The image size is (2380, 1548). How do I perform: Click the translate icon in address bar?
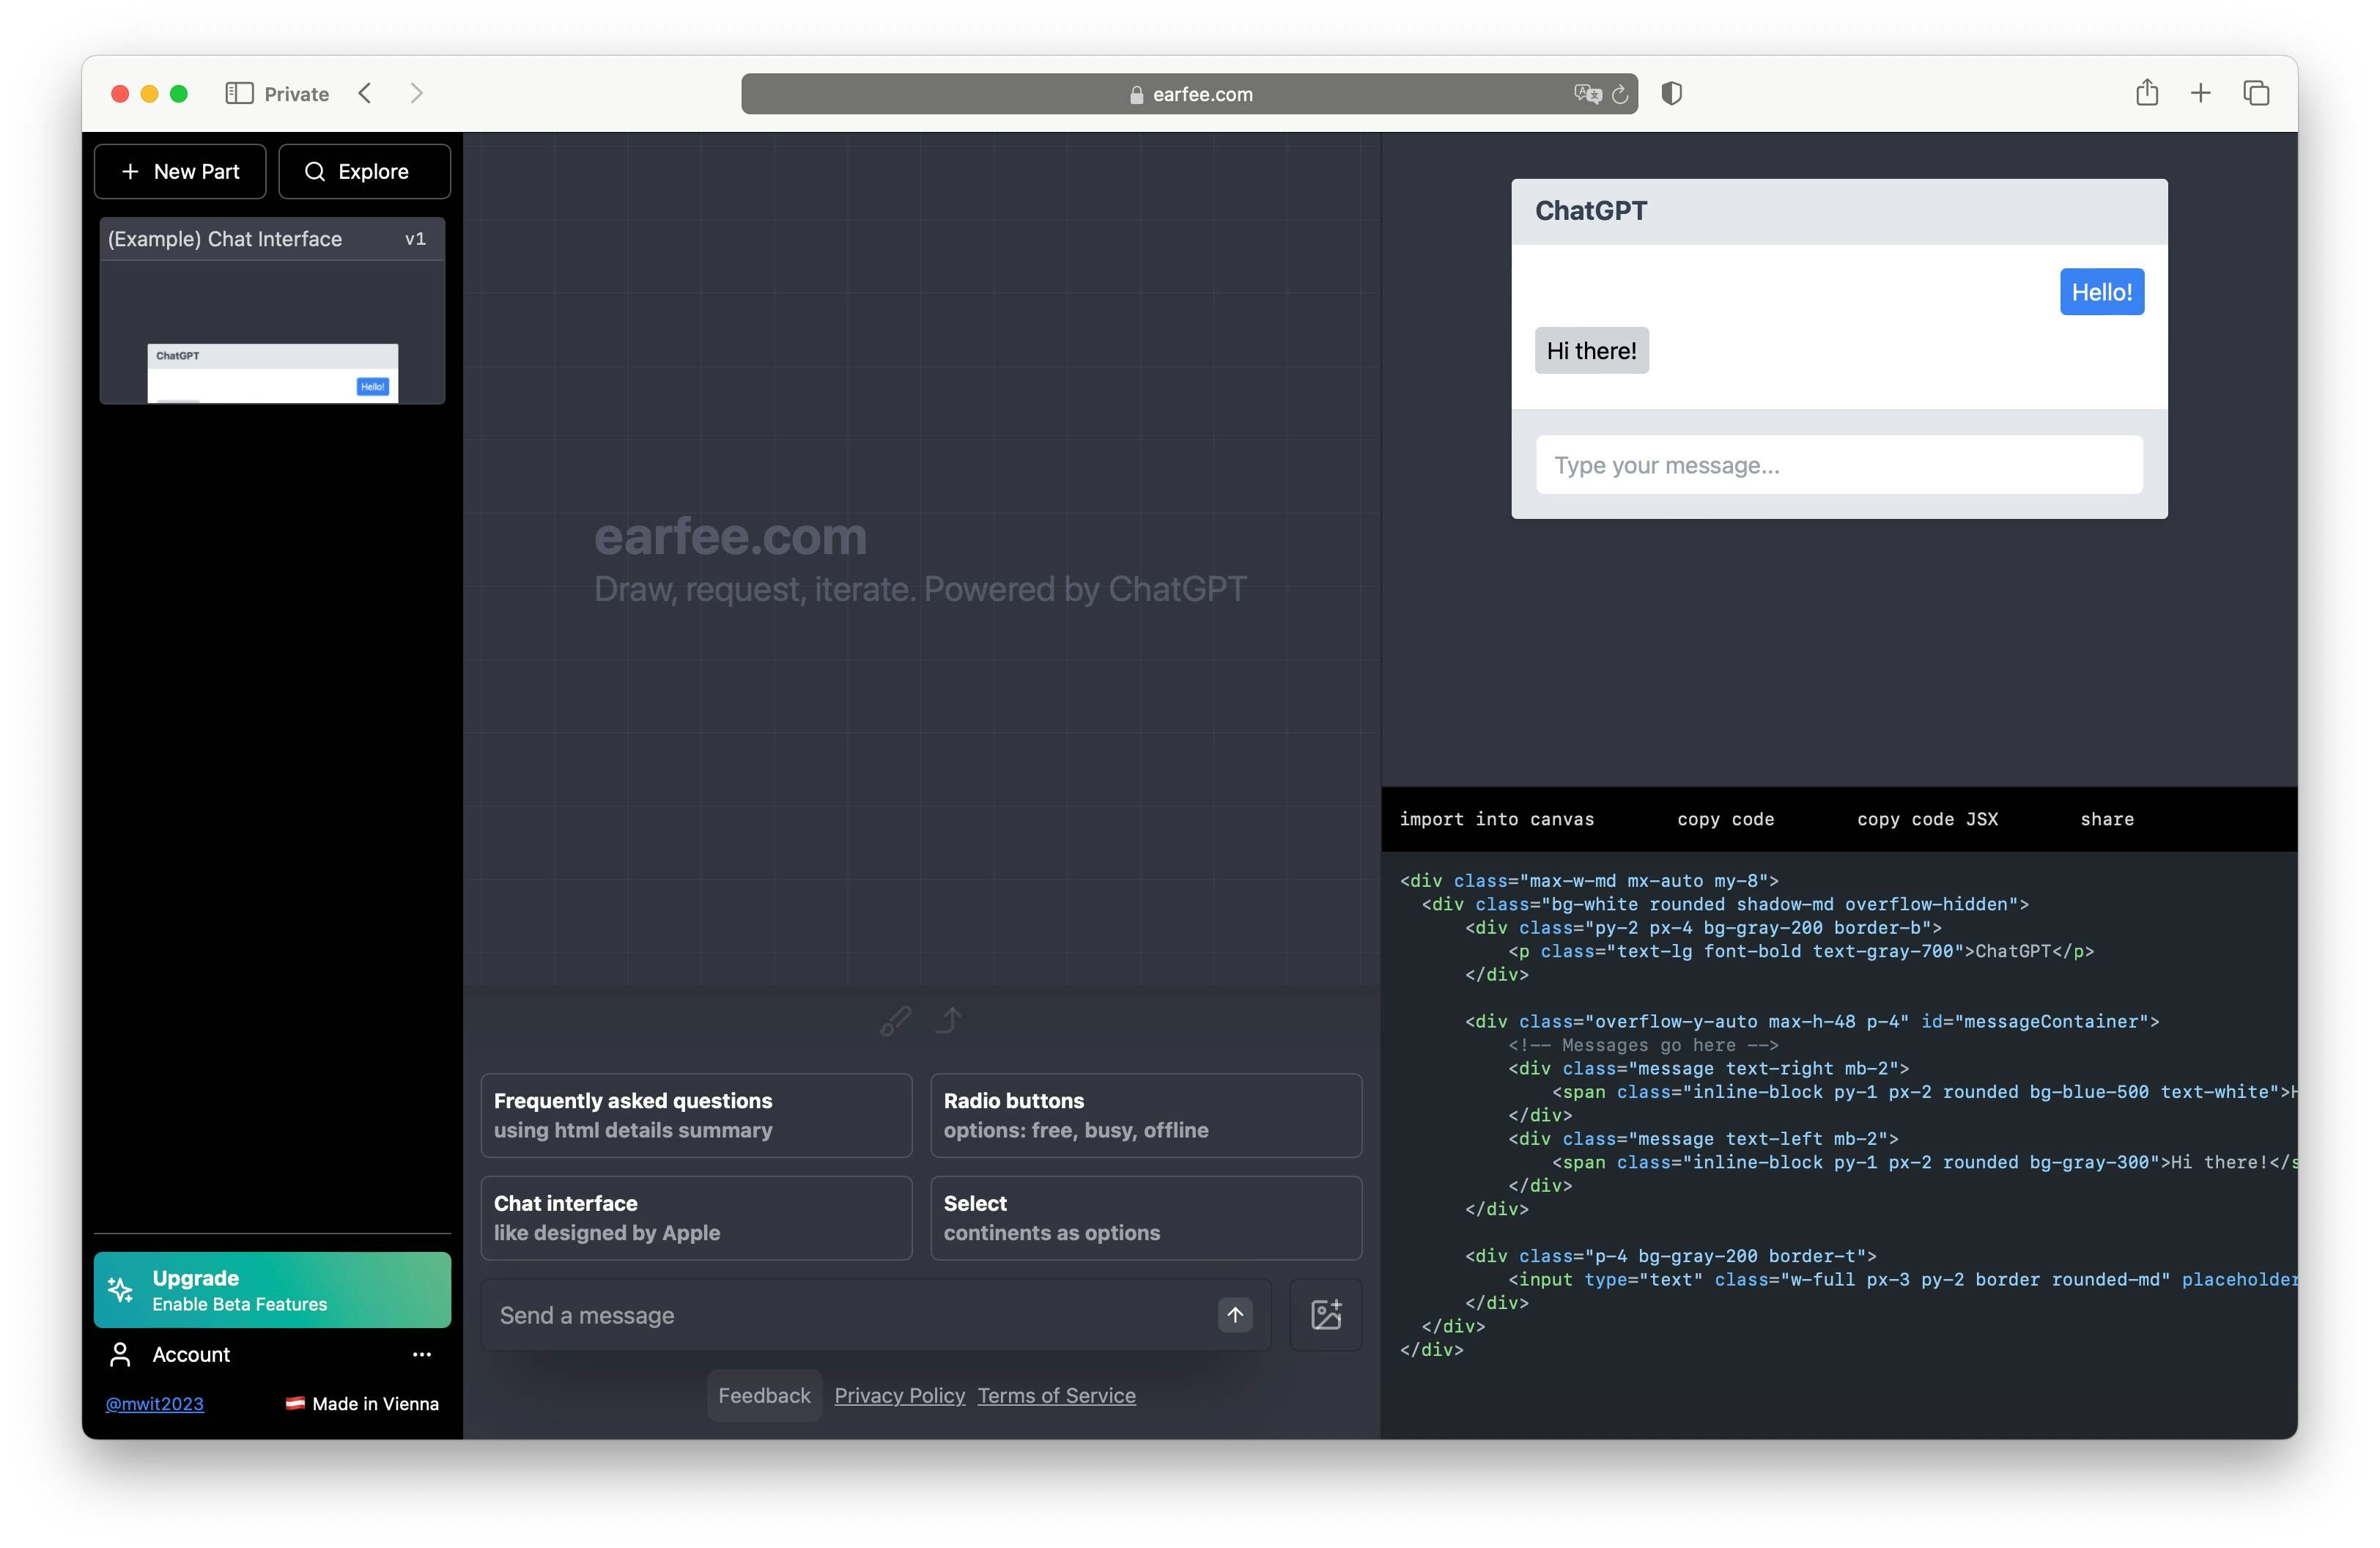[x=1587, y=94]
